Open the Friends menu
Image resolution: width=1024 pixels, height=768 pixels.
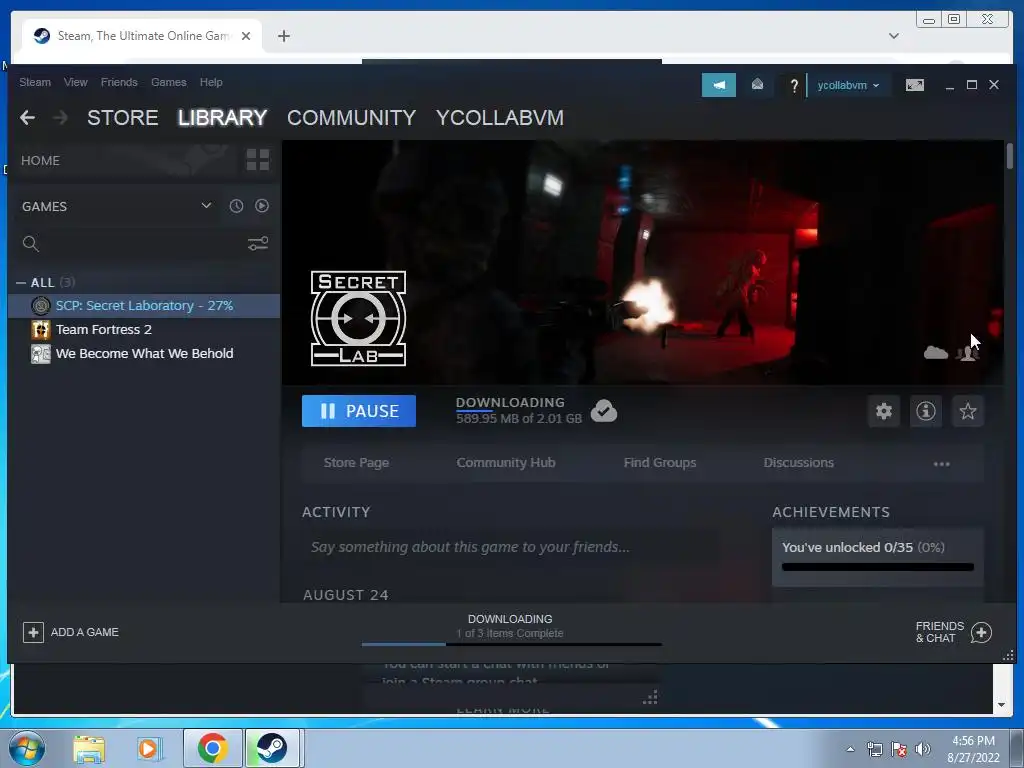[119, 82]
